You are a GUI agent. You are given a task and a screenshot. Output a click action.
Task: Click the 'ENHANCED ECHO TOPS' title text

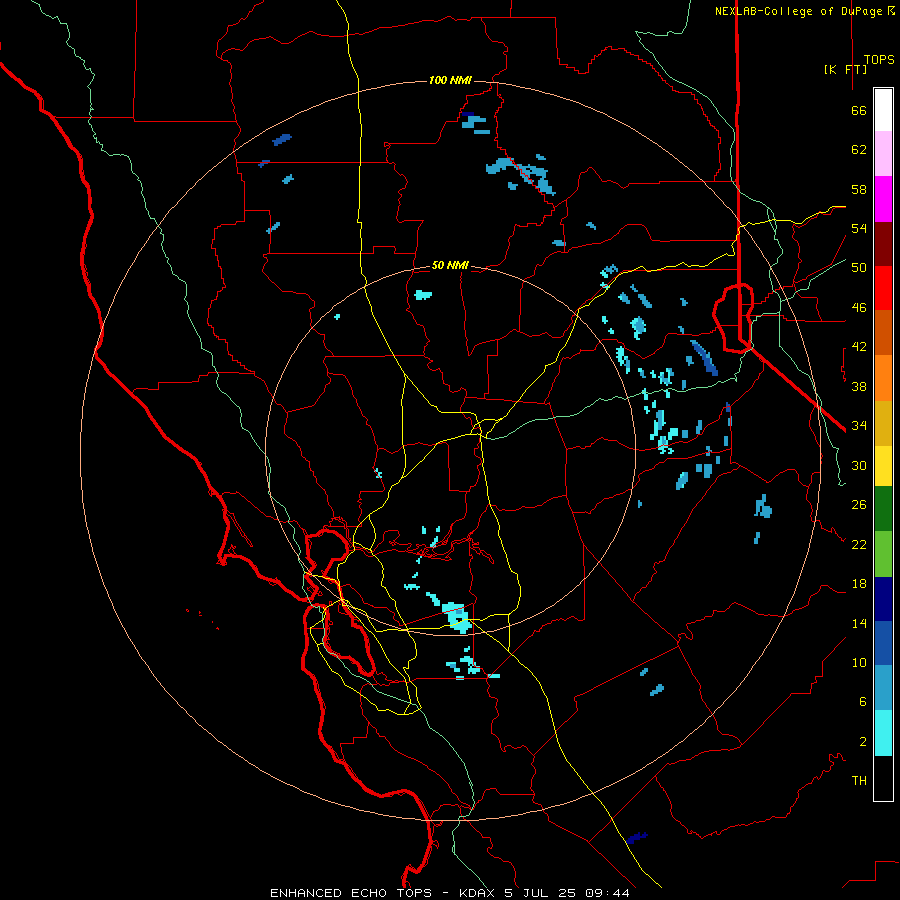[351, 893]
